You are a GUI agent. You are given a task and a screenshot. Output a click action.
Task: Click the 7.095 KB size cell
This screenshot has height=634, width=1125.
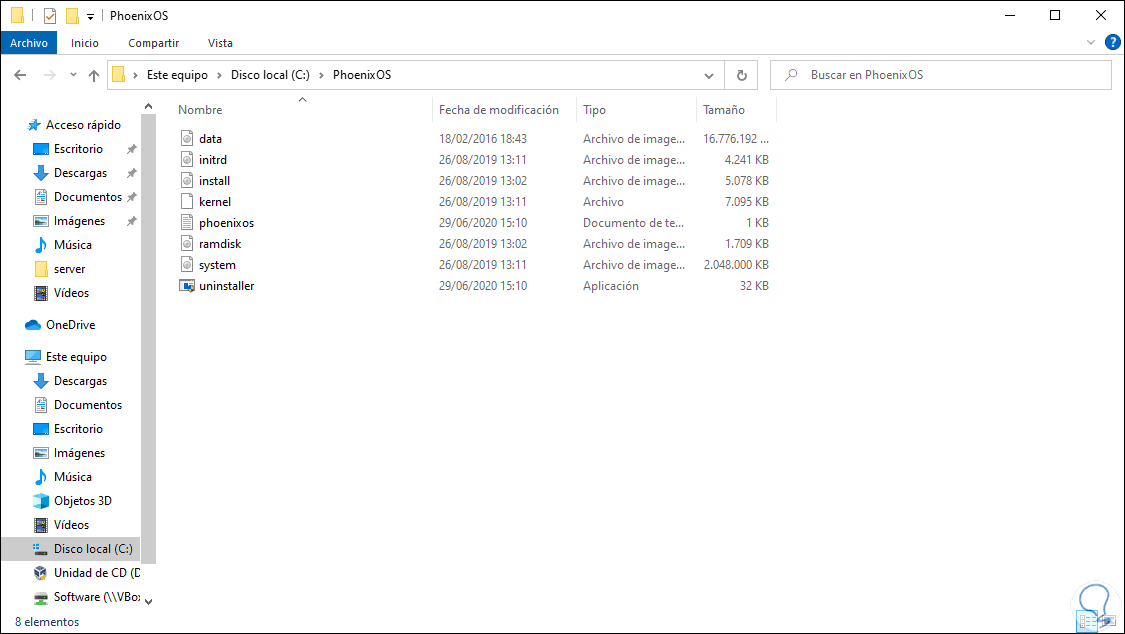click(x=746, y=202)
